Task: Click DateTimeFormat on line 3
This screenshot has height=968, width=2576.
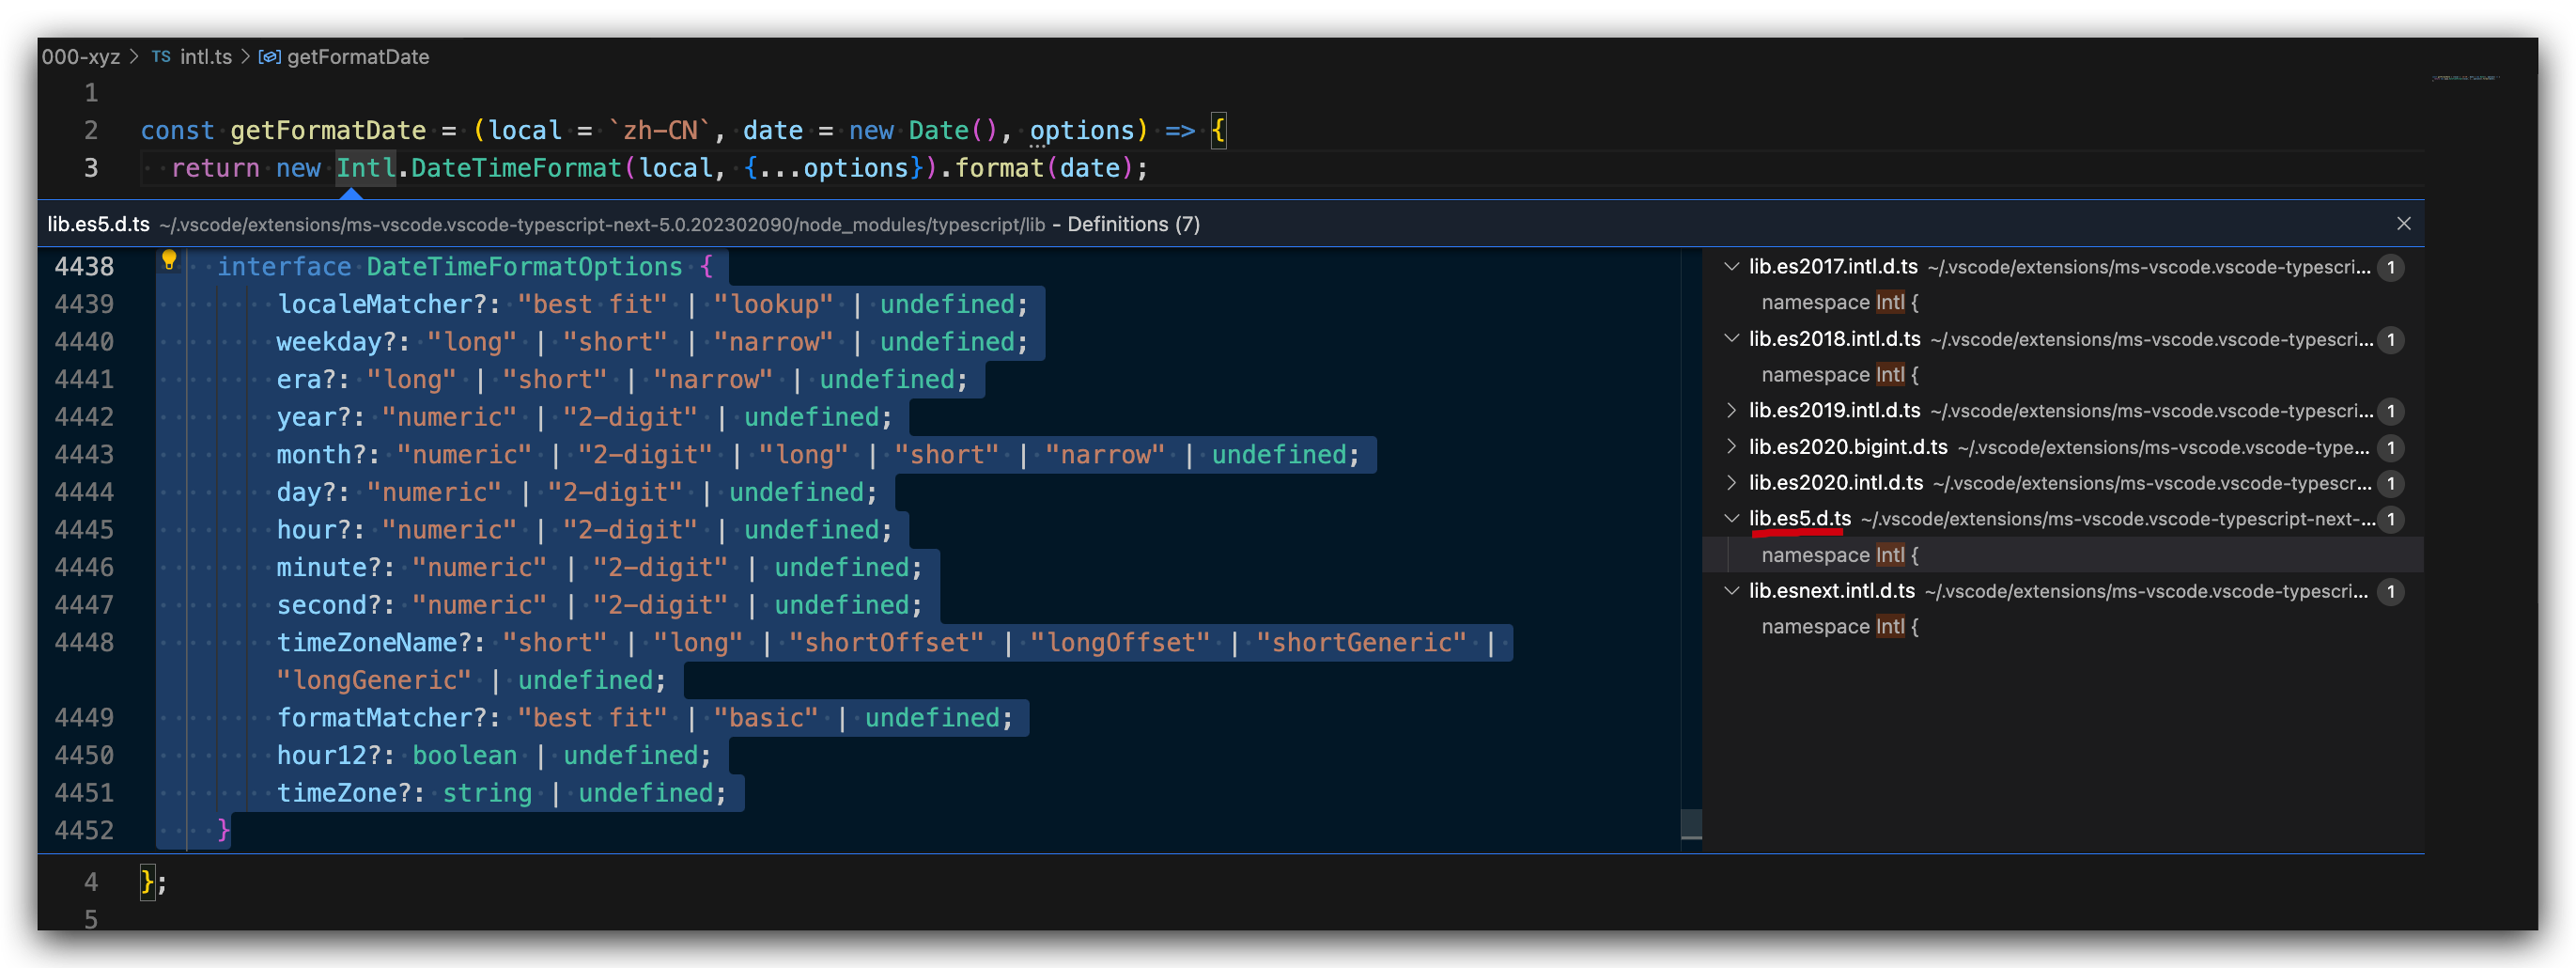Action: click(517, 168)
